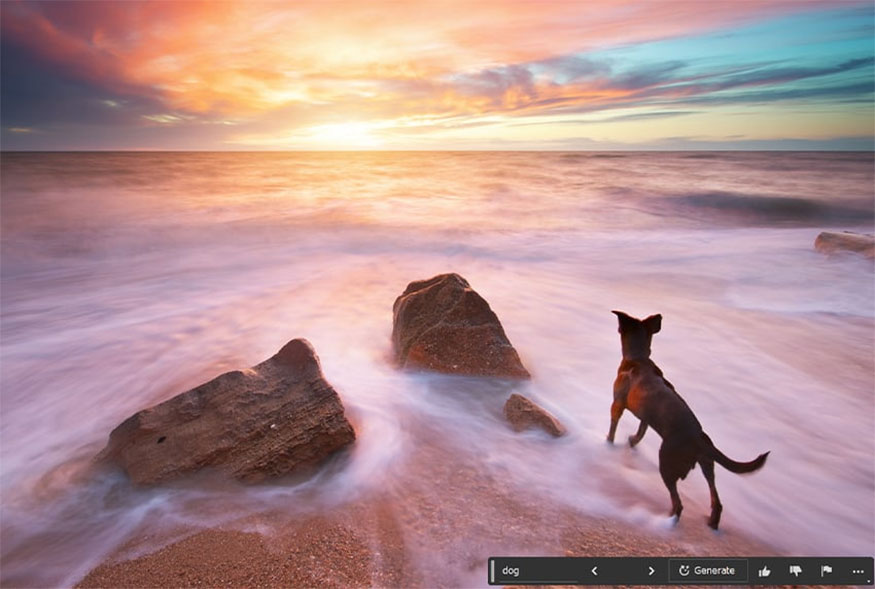The height and width of the screenshot is (589, 875).
Task: Grab the taskbar drag handle
Action: pyautogui.click(x=492, y=571)
